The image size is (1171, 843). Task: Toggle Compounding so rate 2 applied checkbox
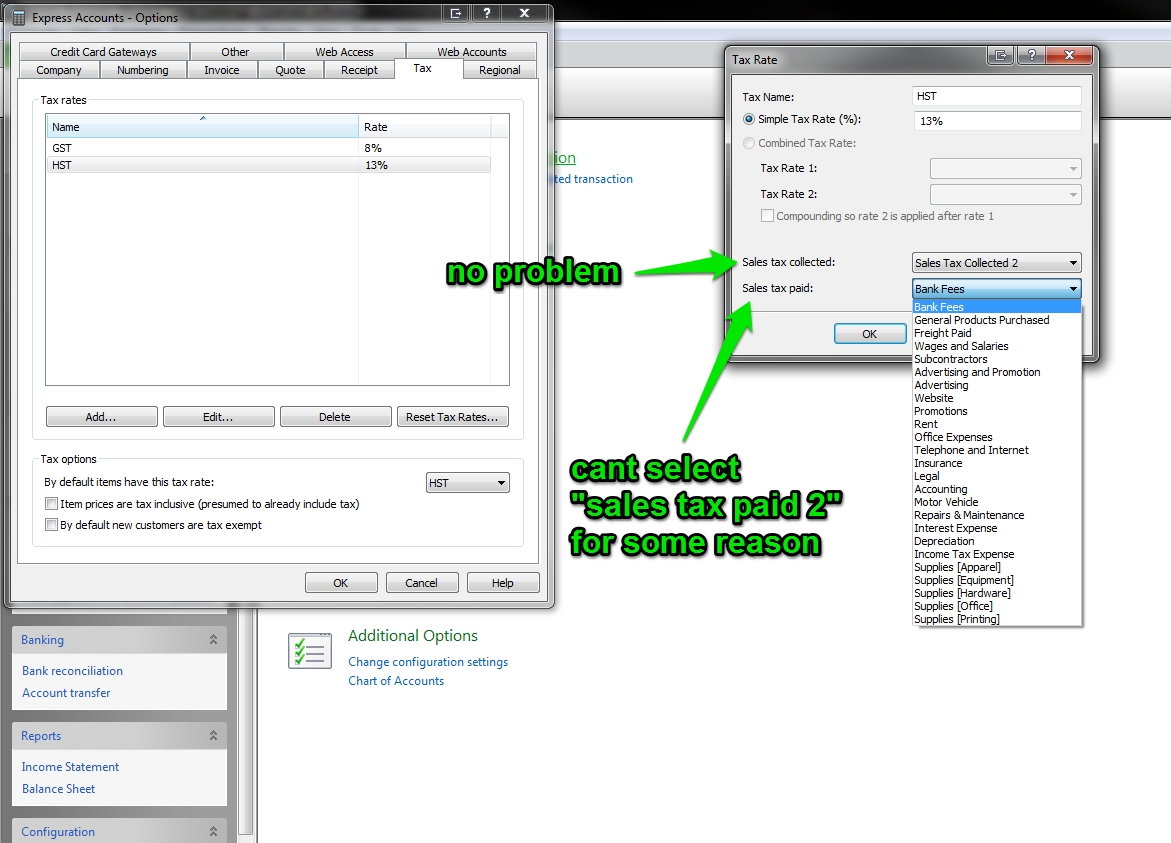[767, 216]
